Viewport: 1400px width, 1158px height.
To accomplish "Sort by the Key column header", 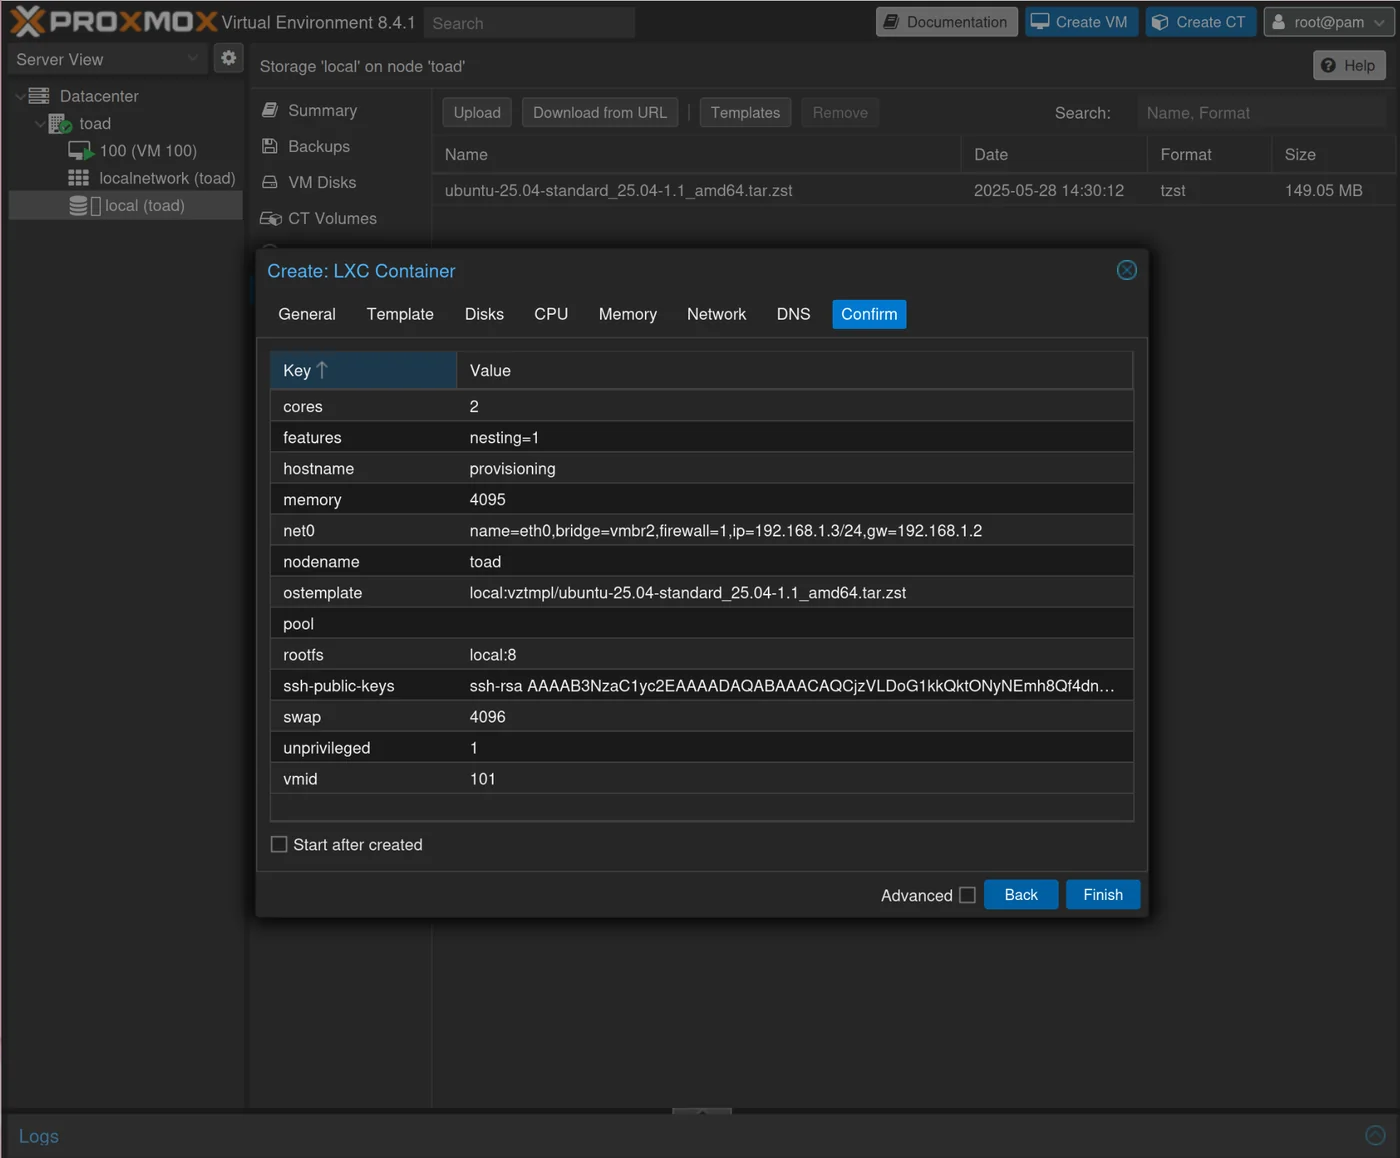I will [362, 371].
